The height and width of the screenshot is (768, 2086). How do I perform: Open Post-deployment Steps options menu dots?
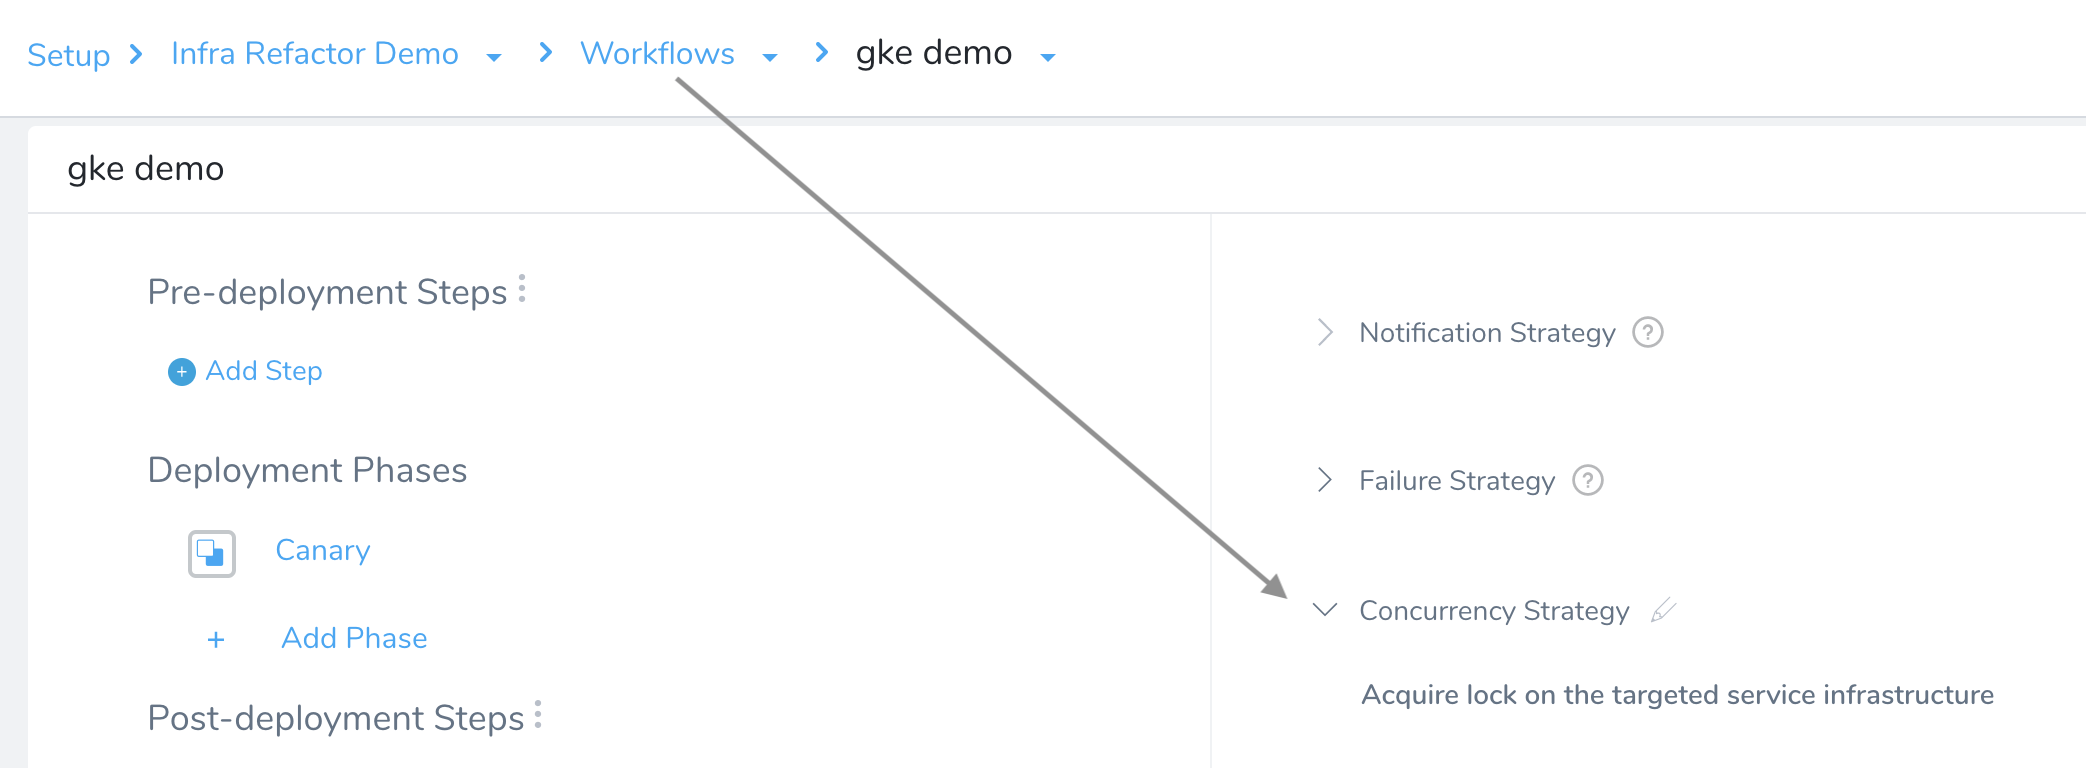click(x=538, y=714)
